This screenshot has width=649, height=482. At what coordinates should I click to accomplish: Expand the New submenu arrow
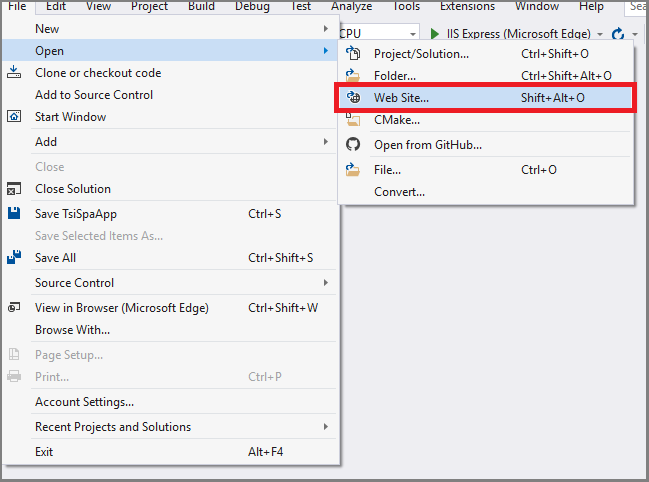(326, 29)
